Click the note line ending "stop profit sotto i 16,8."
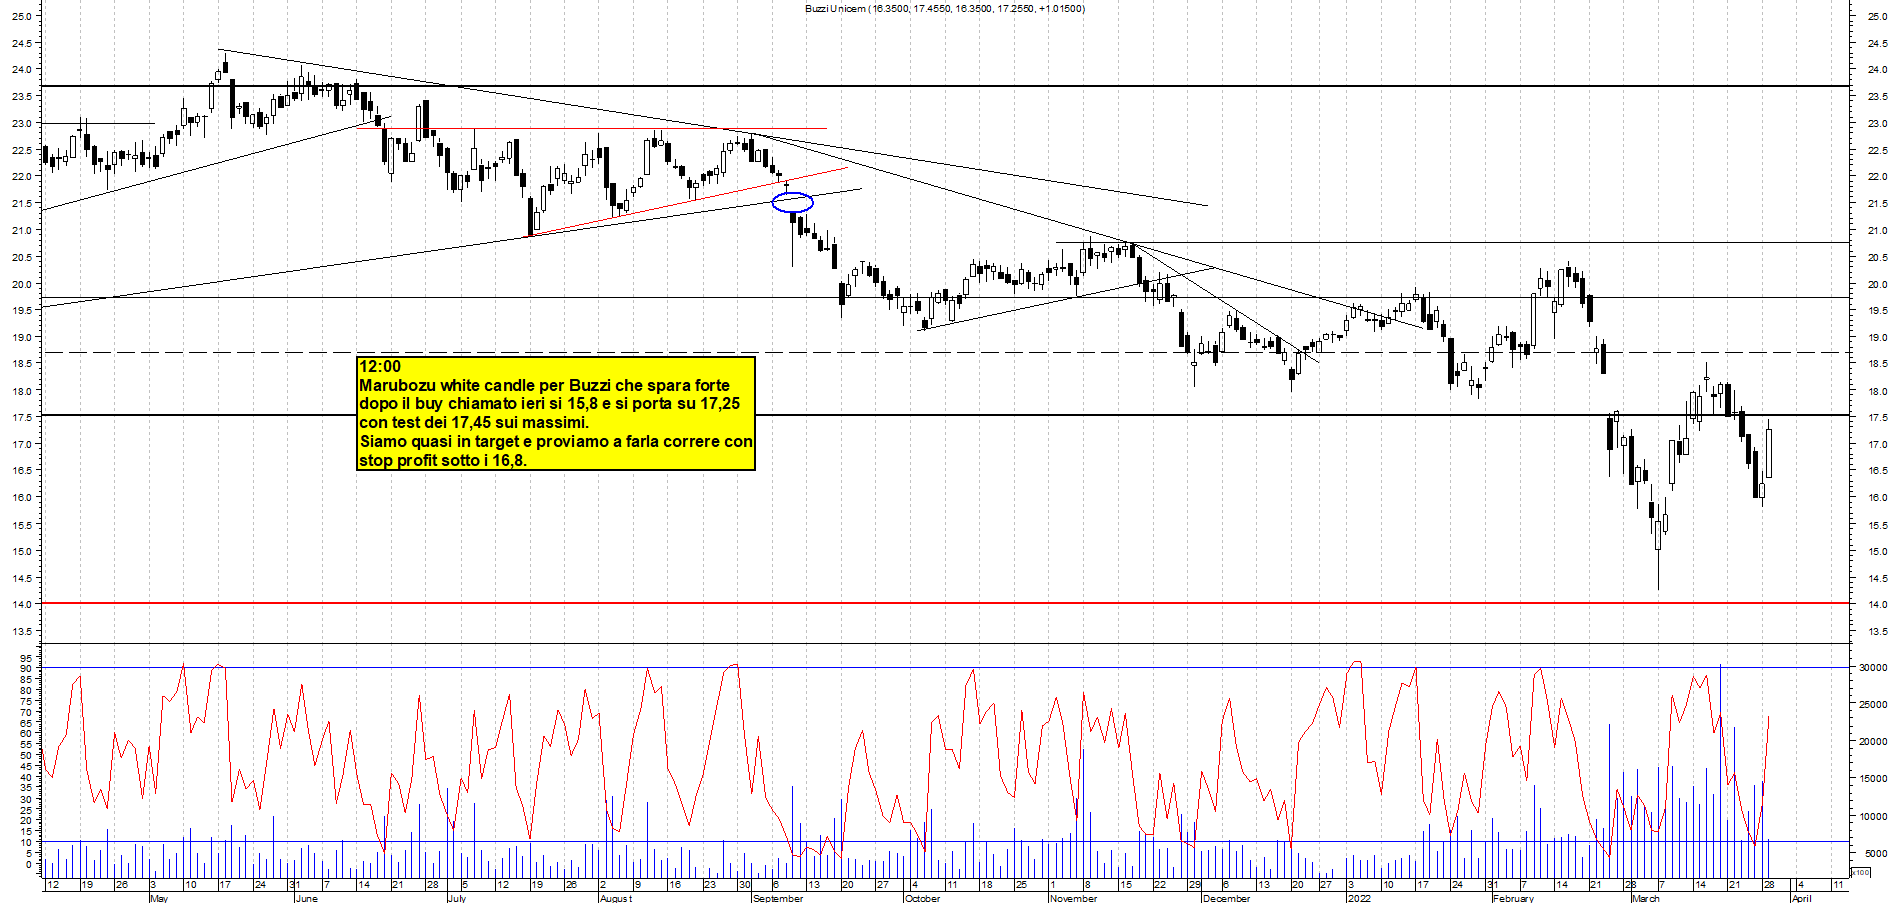The width and height of the screenshot is (1890, 903). [x=443, y=461]
